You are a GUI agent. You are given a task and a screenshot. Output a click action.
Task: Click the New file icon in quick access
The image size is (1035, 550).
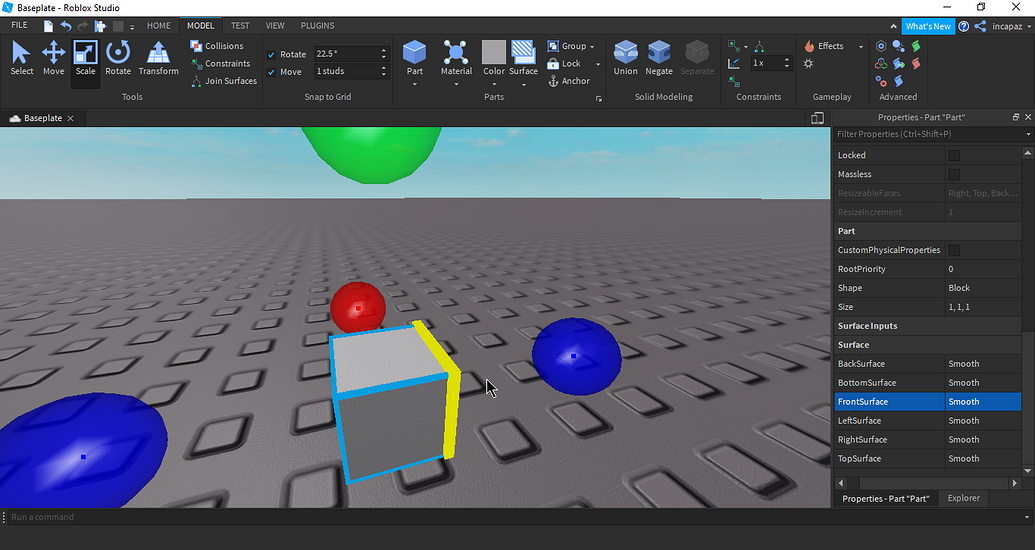pos(48,26)
